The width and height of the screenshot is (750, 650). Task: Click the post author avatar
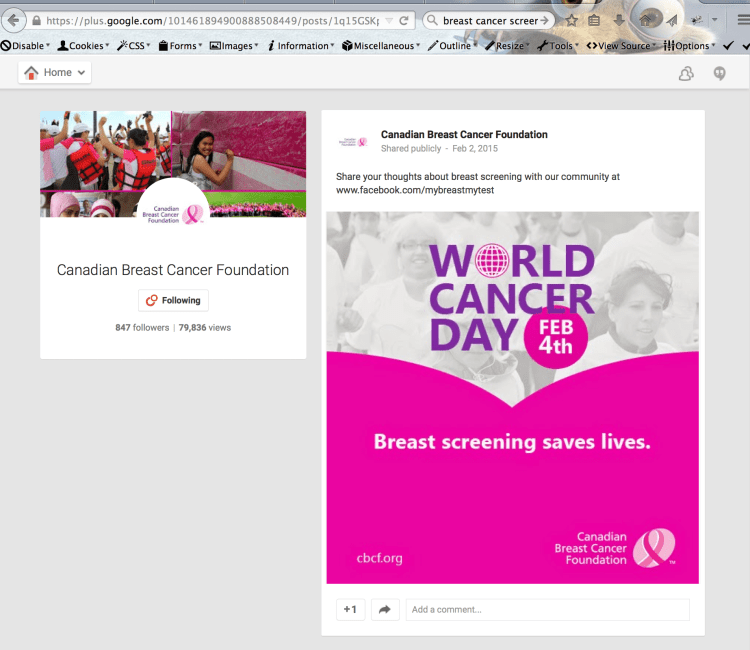[x=353, y=141]
